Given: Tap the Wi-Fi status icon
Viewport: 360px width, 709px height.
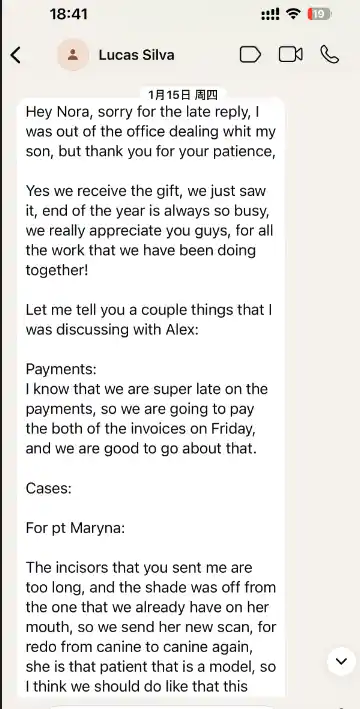Looking at the screenshot, I should (x=294, y=14).
